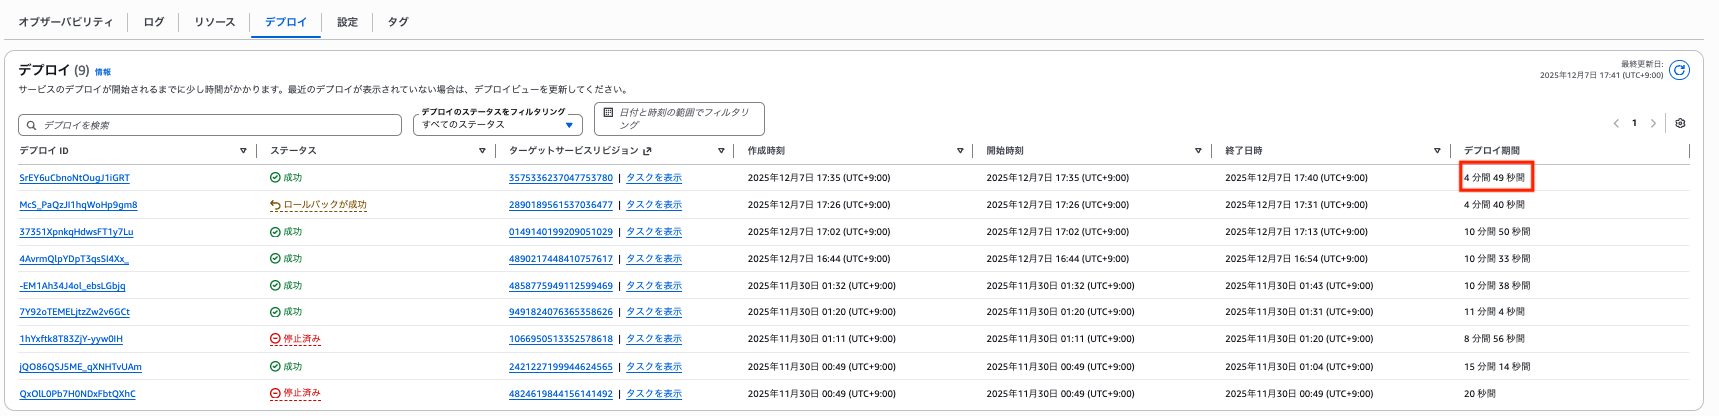Open deployment 4AvrmQlpYDpT3qsSI4Xx_
1719x416 pixels.
tap(74, 259)
